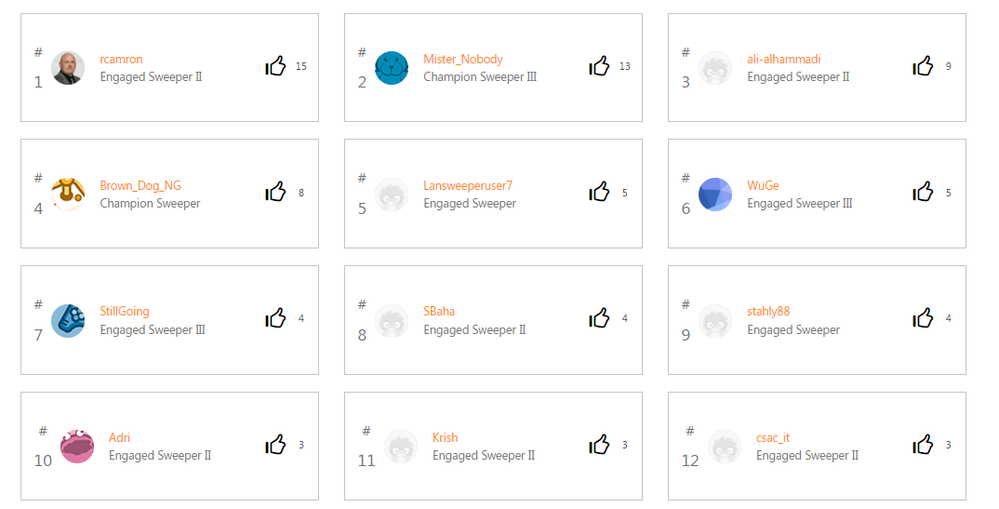Go to stahly88's profile link
The image size is (999, 509).
[x=768, y=311]
